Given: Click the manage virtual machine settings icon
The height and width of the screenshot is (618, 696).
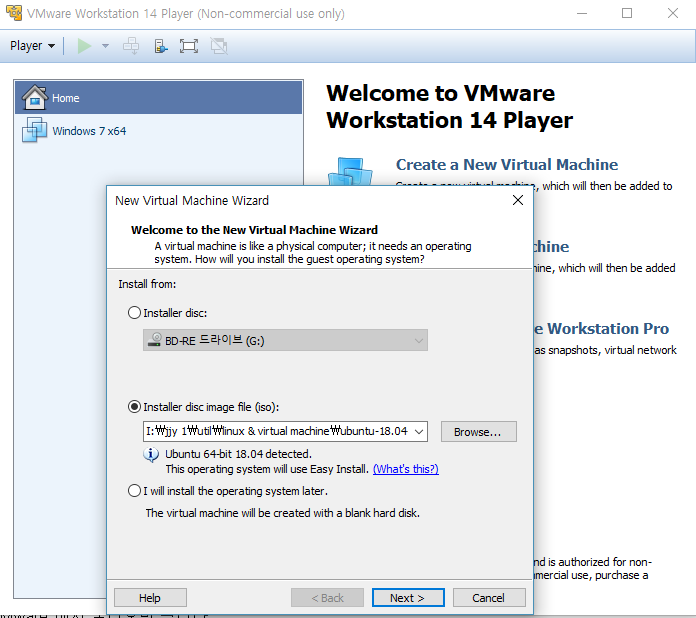Looking at the screenshot, I should [161, 46].
